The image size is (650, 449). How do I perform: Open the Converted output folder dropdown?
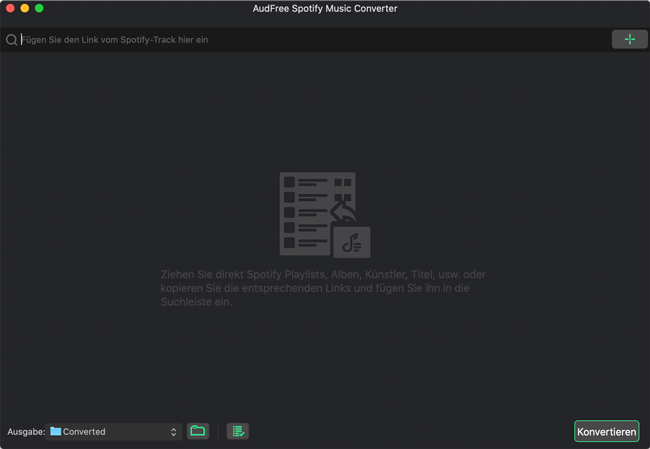point(114,432)
